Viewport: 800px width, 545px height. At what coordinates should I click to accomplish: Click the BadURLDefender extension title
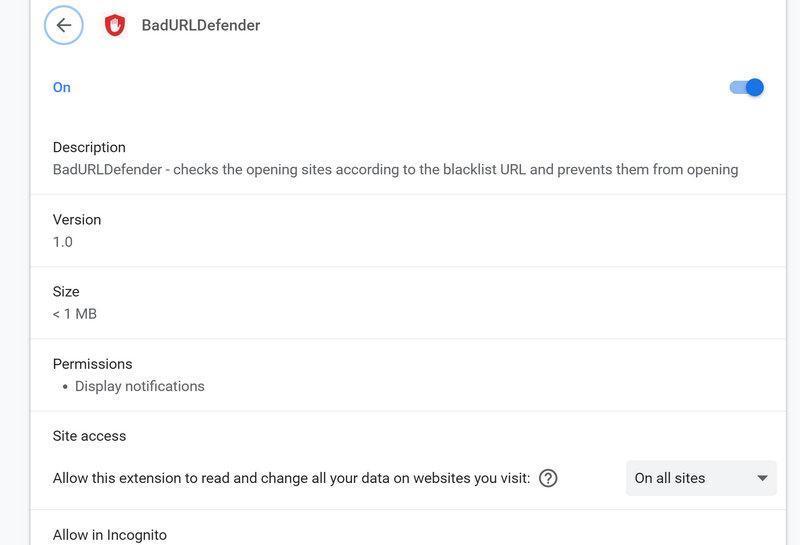click(201, 25)
